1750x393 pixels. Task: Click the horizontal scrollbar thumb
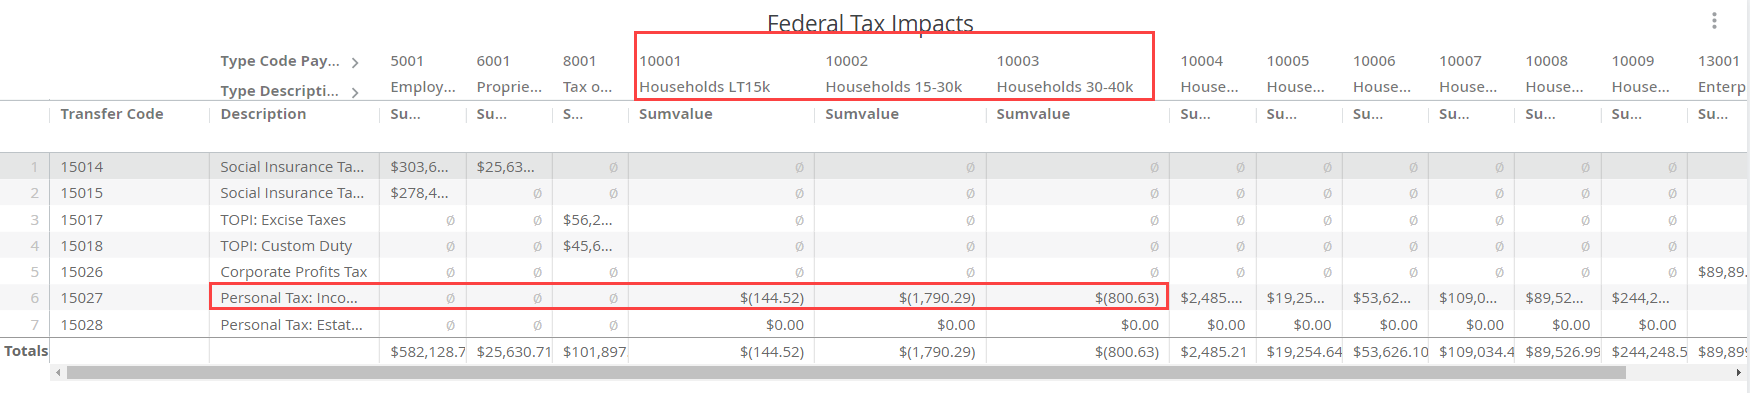pos(846,372)
